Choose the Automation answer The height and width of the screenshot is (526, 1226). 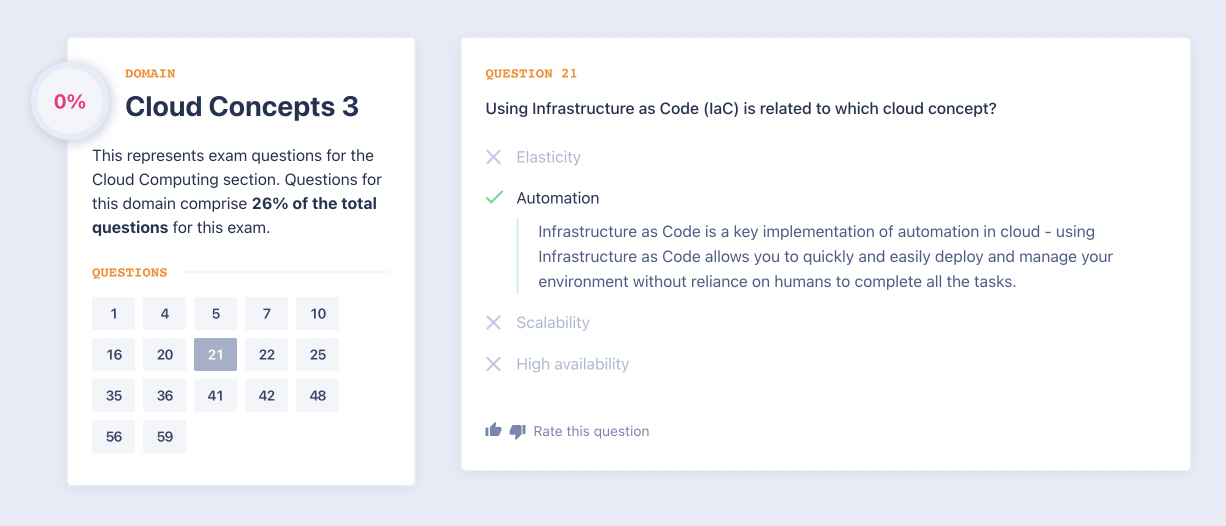pos(558,198)
